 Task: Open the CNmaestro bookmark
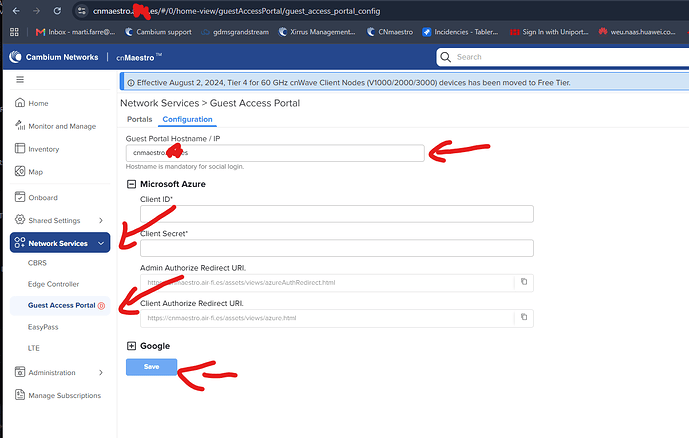point(390,32)
